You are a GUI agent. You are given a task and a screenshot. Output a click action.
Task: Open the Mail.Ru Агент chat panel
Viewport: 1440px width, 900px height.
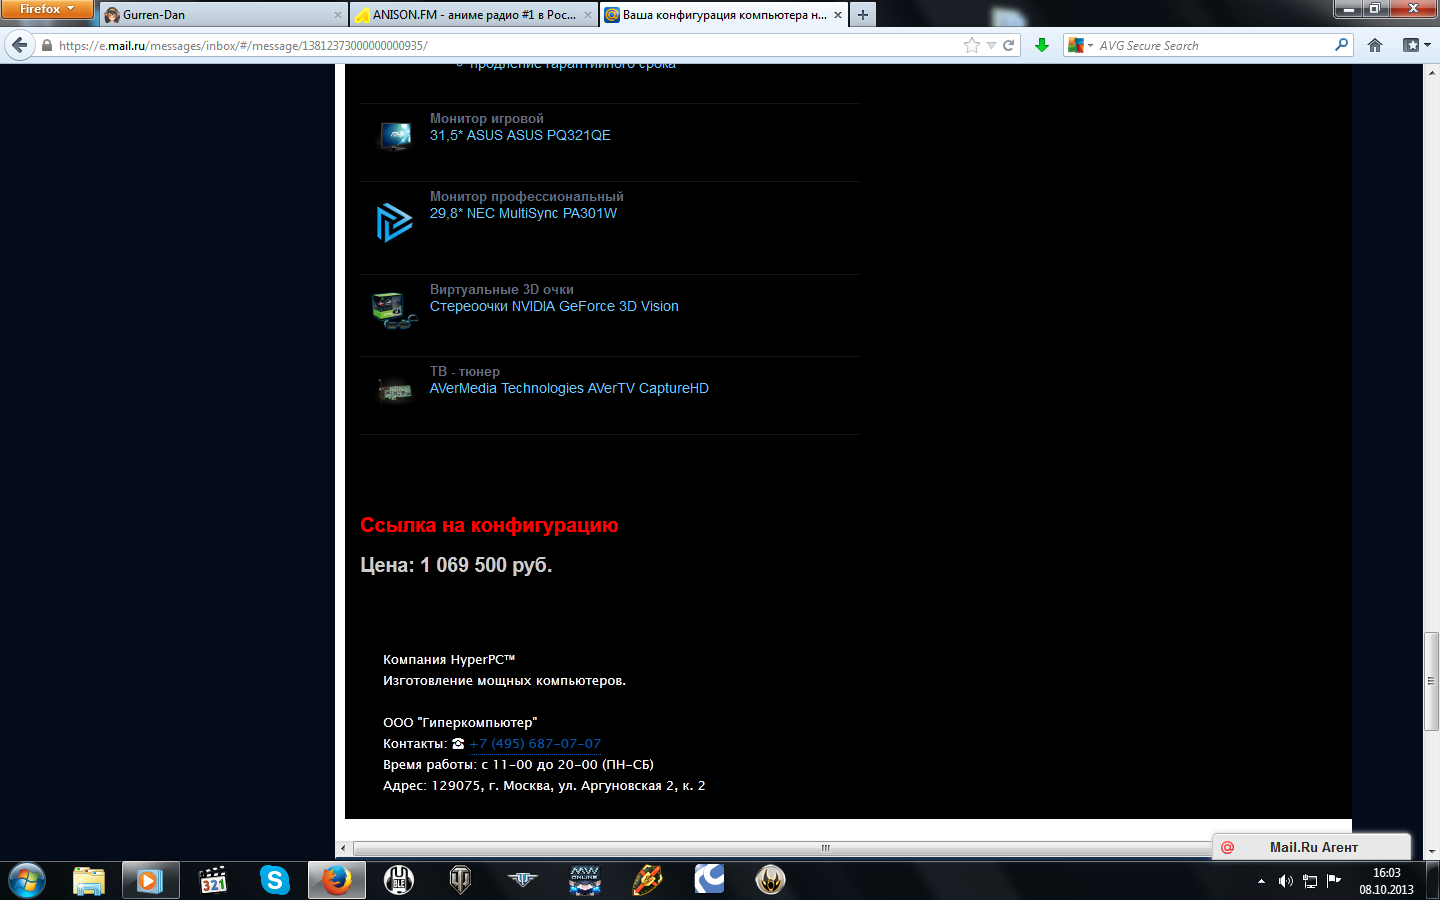[x=1312, y=847]
